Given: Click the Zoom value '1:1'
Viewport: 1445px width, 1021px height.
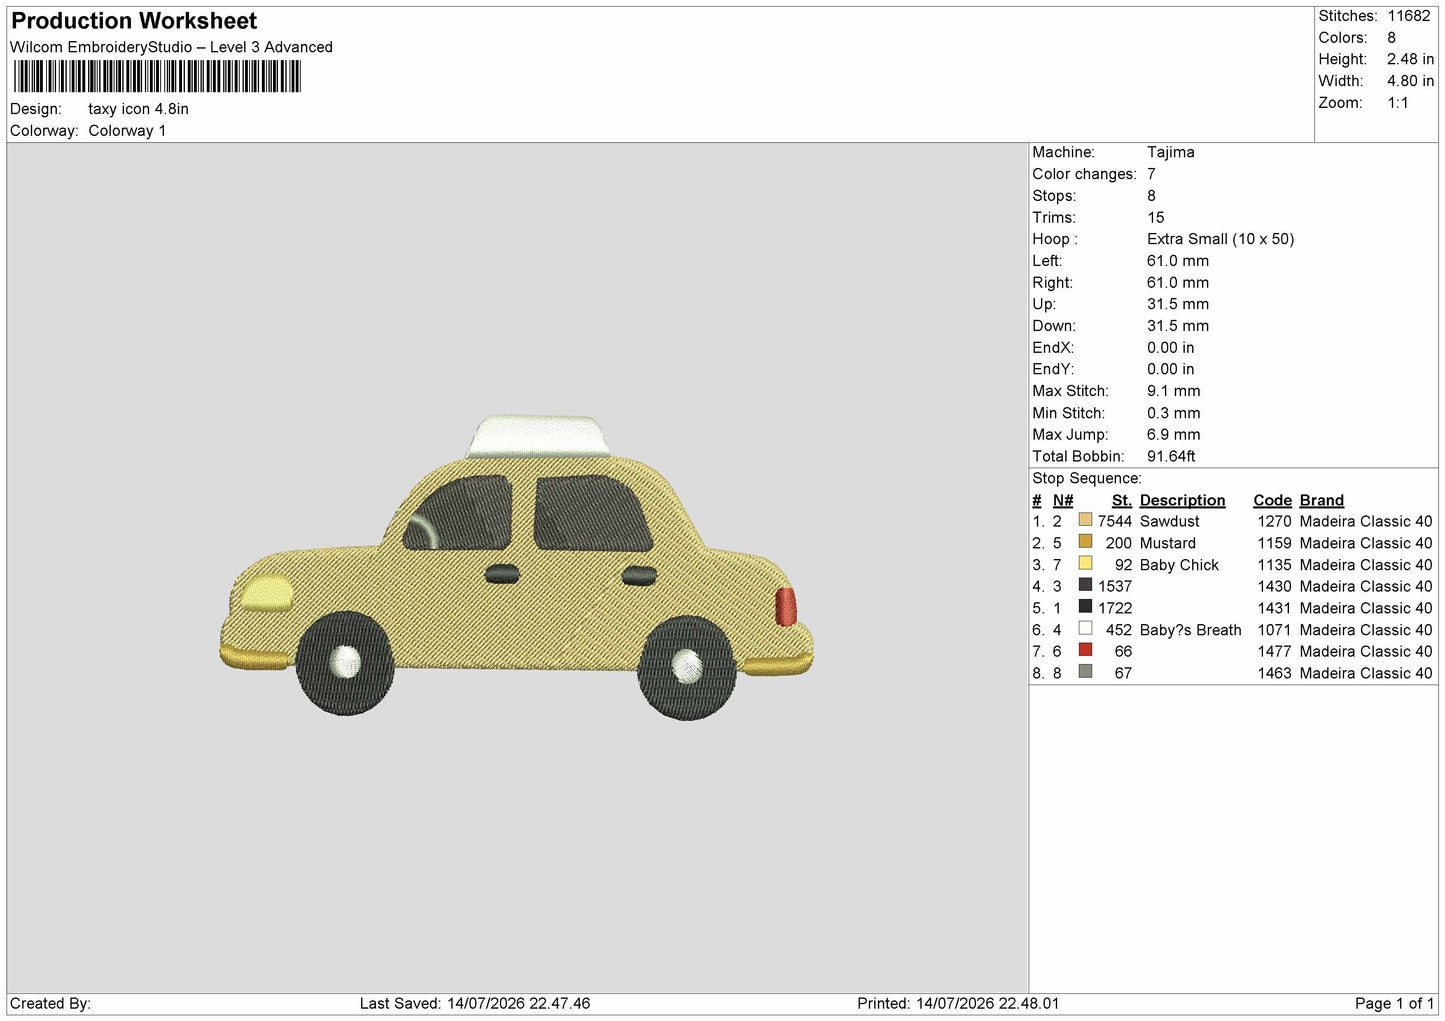Looking at the screenshot, I should (1398, 103).
